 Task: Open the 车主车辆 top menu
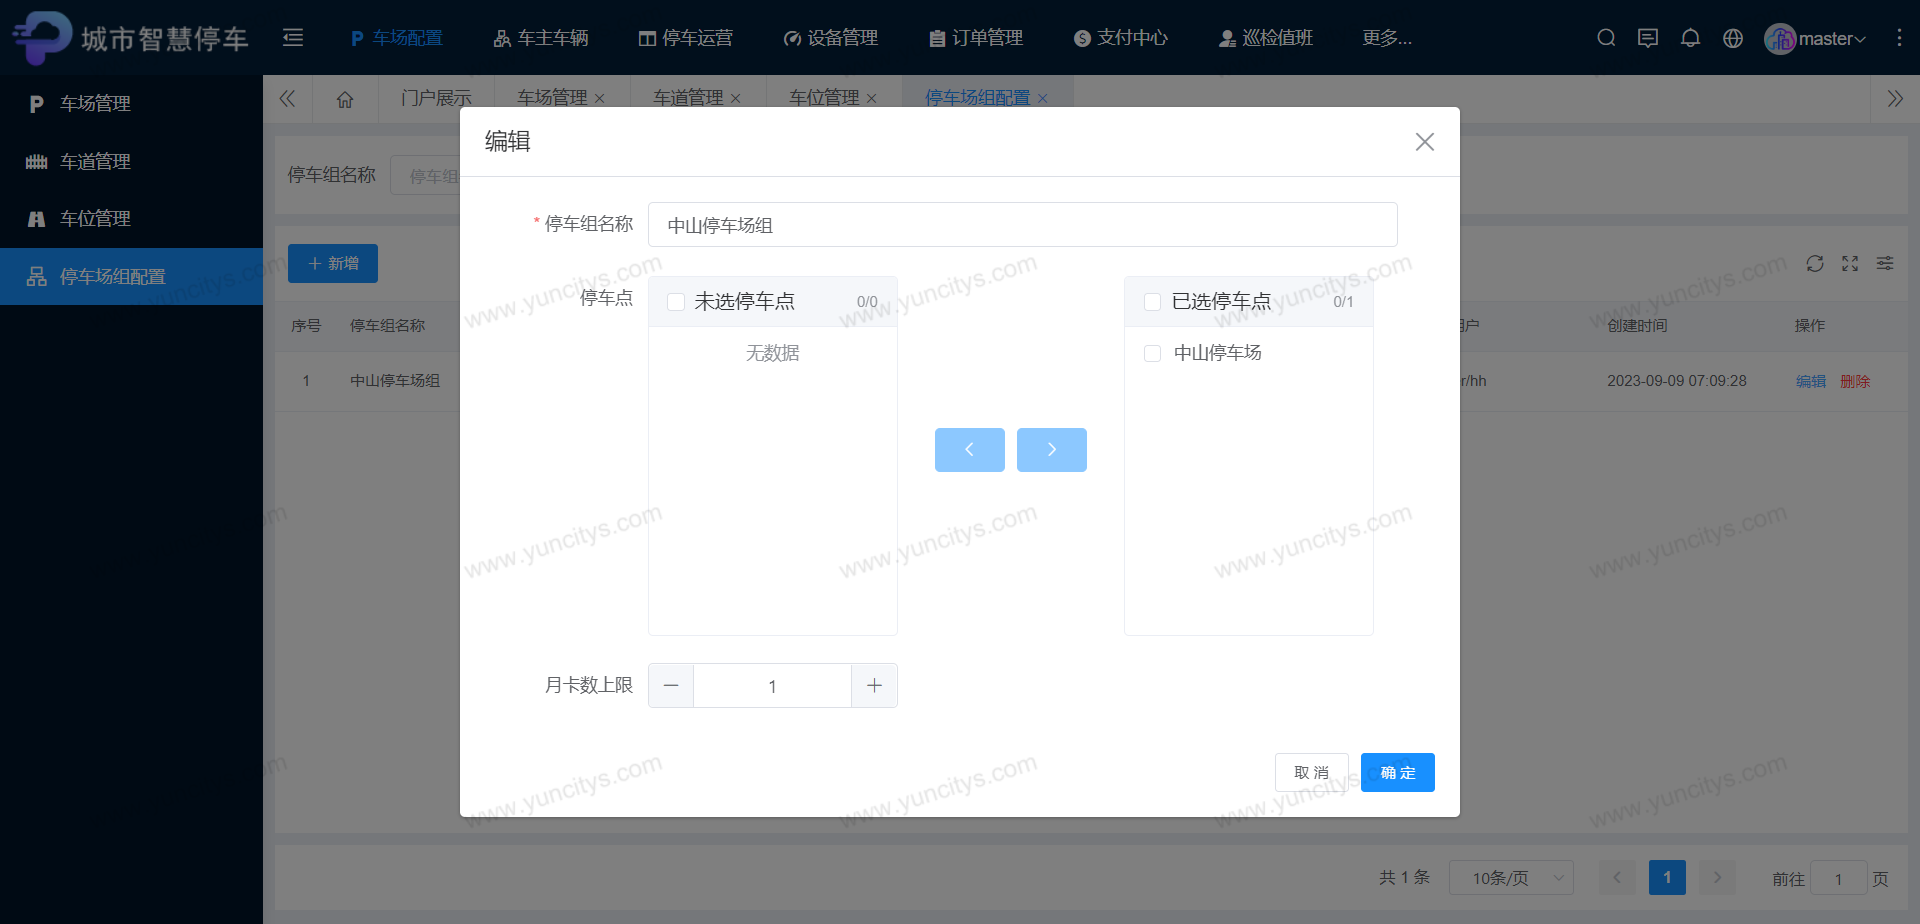(541, 38)
